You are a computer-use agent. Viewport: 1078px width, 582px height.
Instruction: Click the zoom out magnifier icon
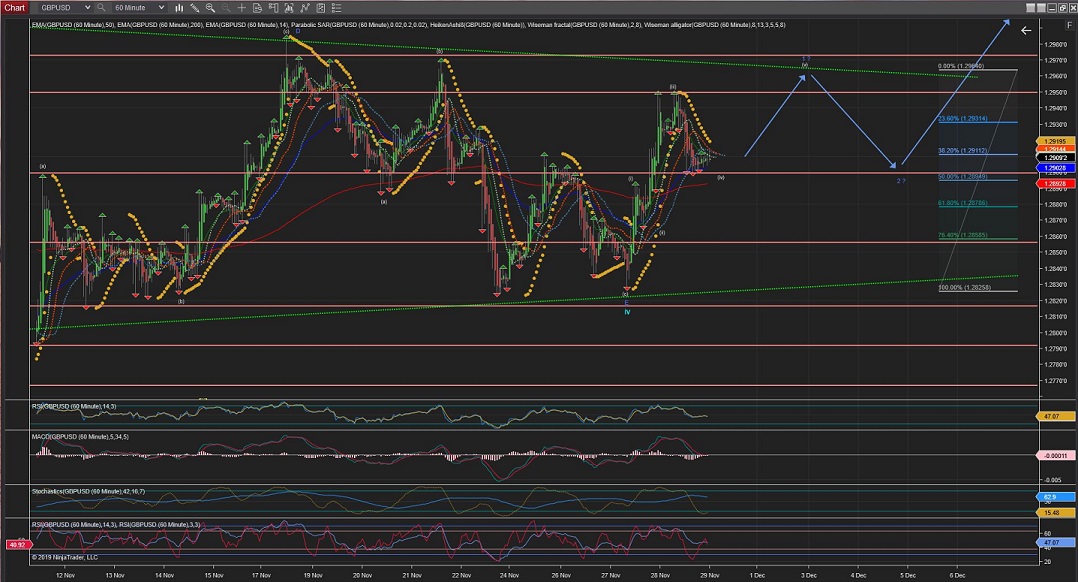coord(226,8)
